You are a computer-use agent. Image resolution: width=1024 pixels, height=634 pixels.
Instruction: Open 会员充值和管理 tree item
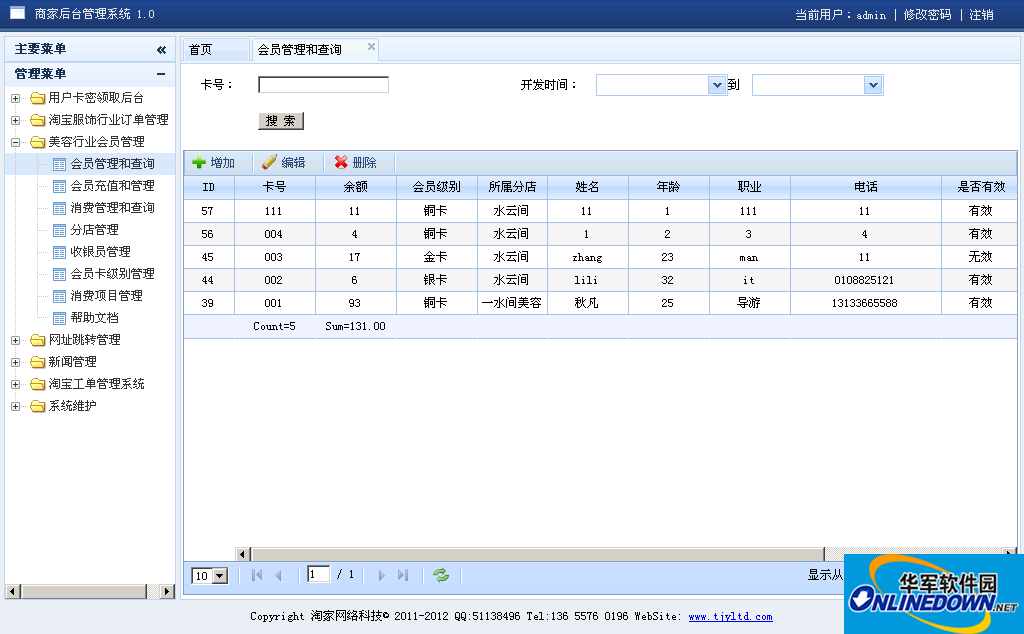click(x=112, y=186)
